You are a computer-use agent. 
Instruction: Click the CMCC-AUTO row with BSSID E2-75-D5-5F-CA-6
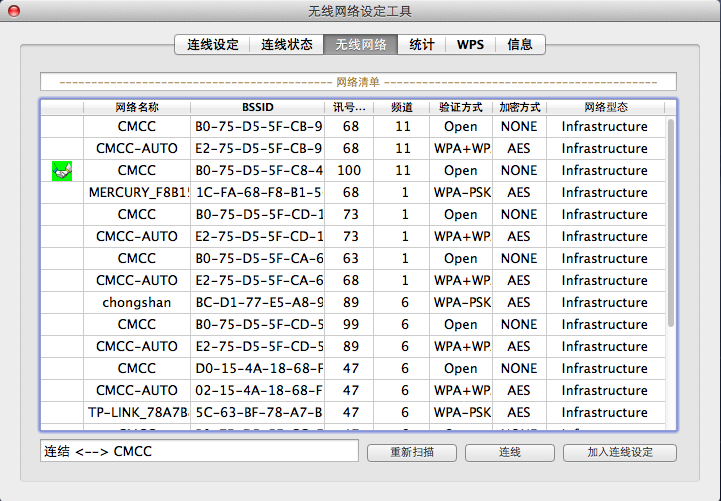(353, 280)
